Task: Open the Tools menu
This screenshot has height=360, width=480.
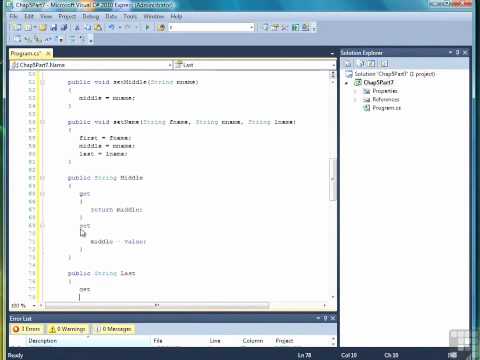Action: 130,16
